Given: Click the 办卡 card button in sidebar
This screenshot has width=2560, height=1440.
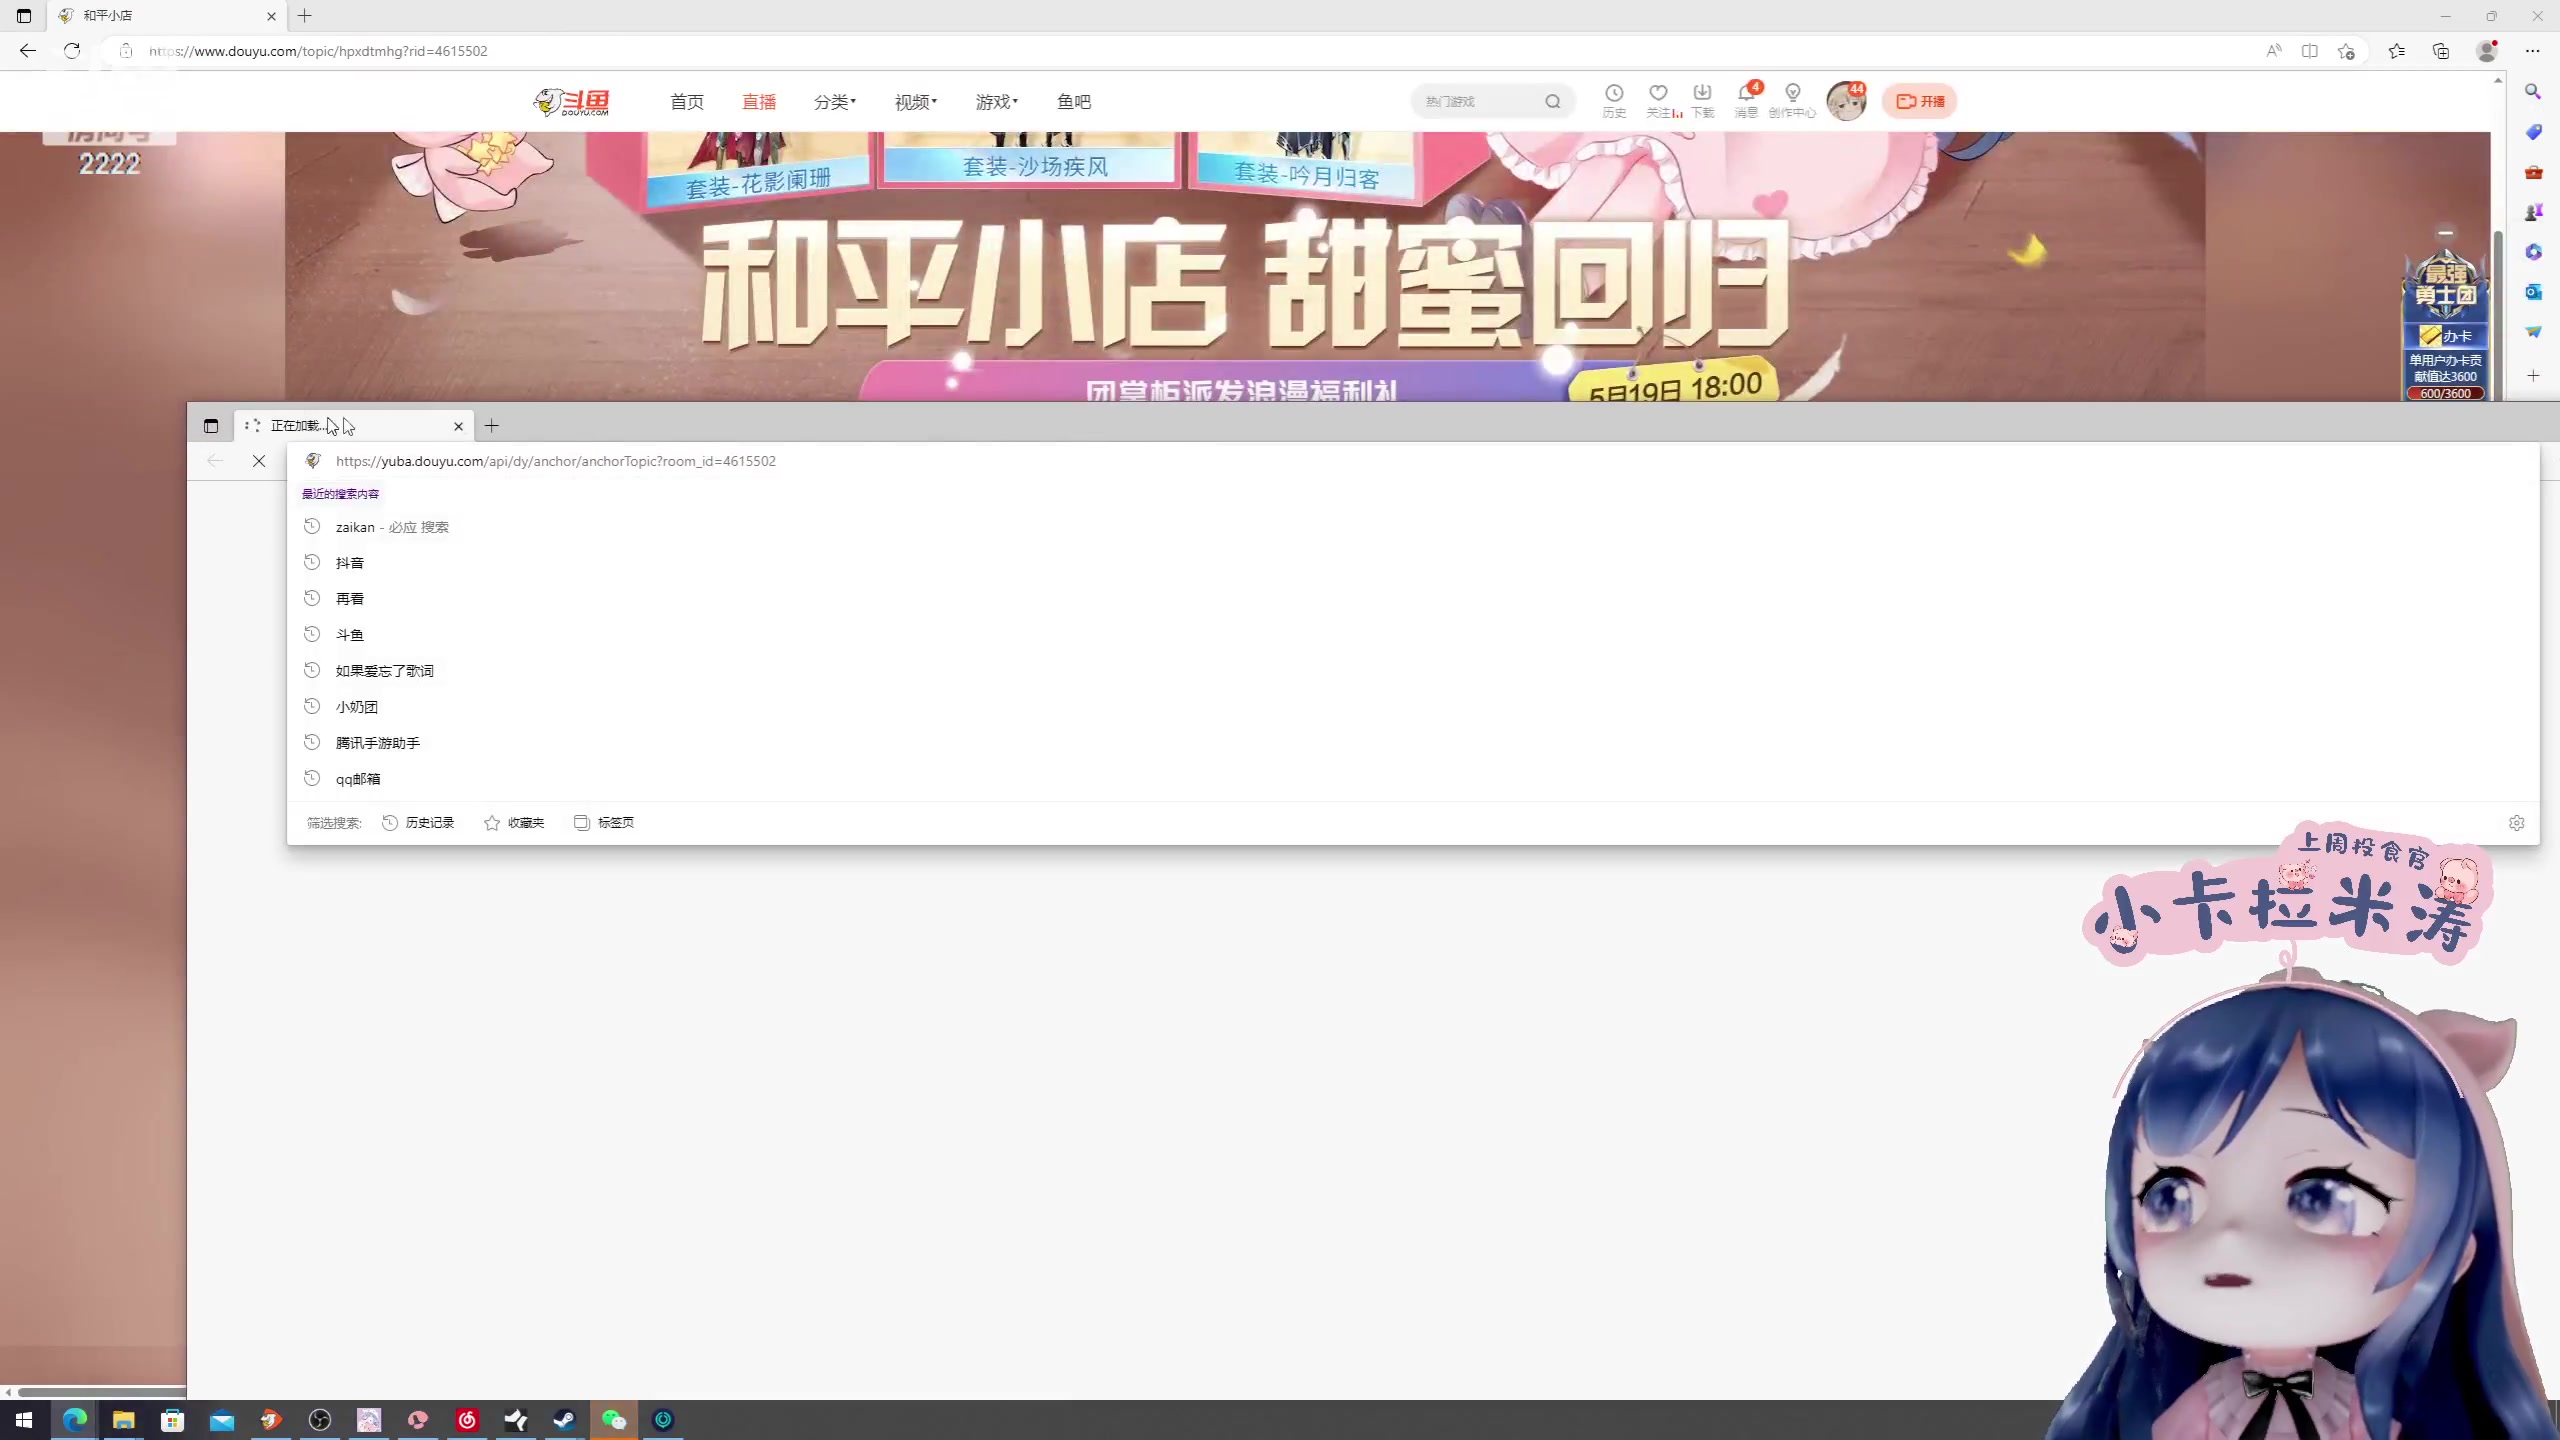Looking at the screenshot, I should pyautogui.click(x=2446, y=335).
